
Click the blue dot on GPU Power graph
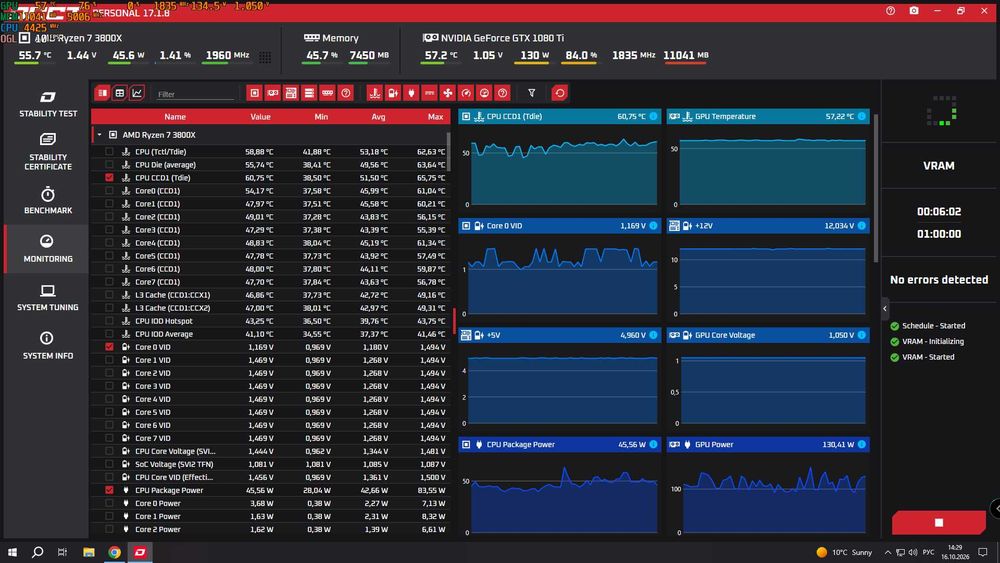click(x=862, y=444)
